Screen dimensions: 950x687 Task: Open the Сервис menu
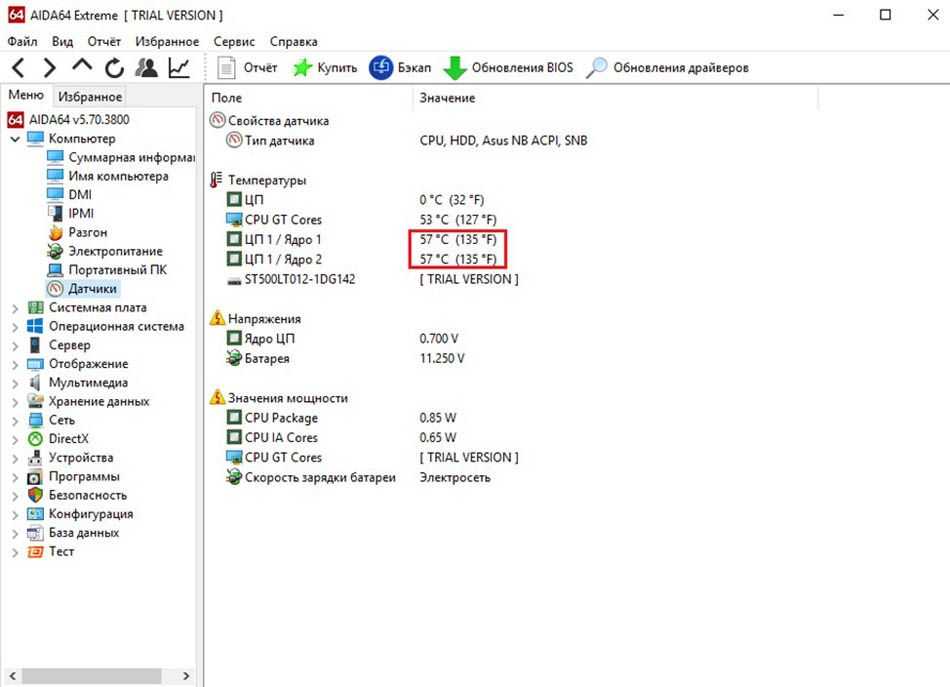point(234,41)
